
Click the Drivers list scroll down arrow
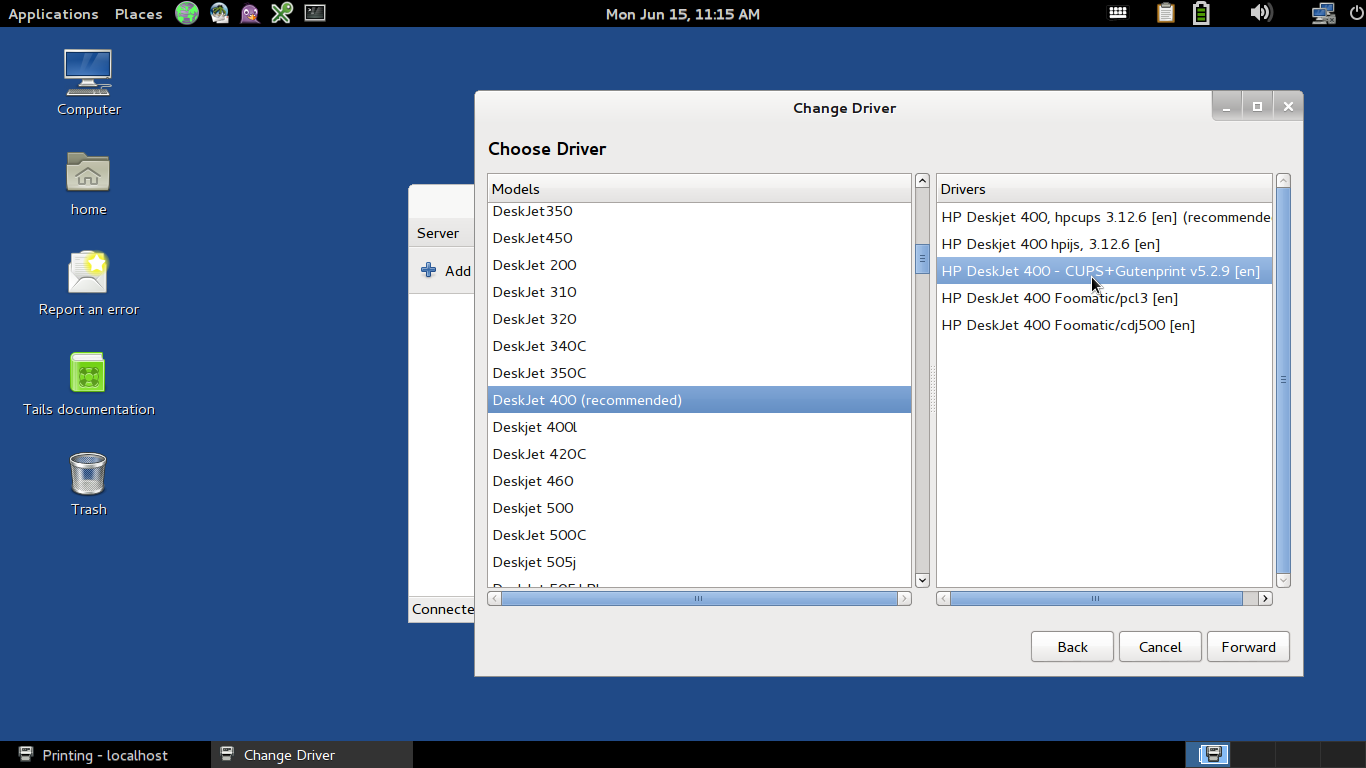(x=1284, y=580)
